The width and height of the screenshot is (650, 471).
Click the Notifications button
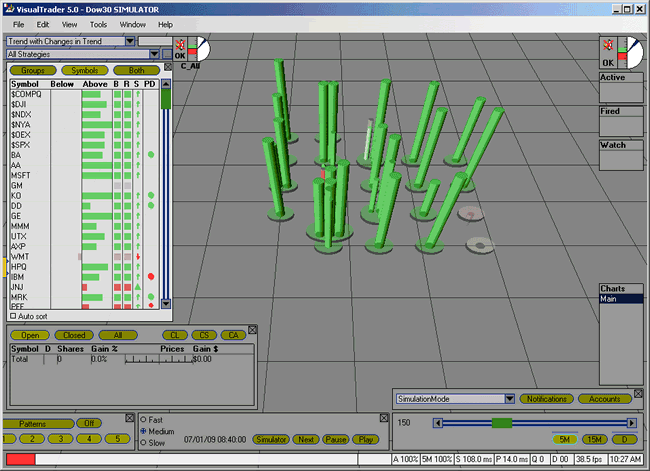[546, 399]
